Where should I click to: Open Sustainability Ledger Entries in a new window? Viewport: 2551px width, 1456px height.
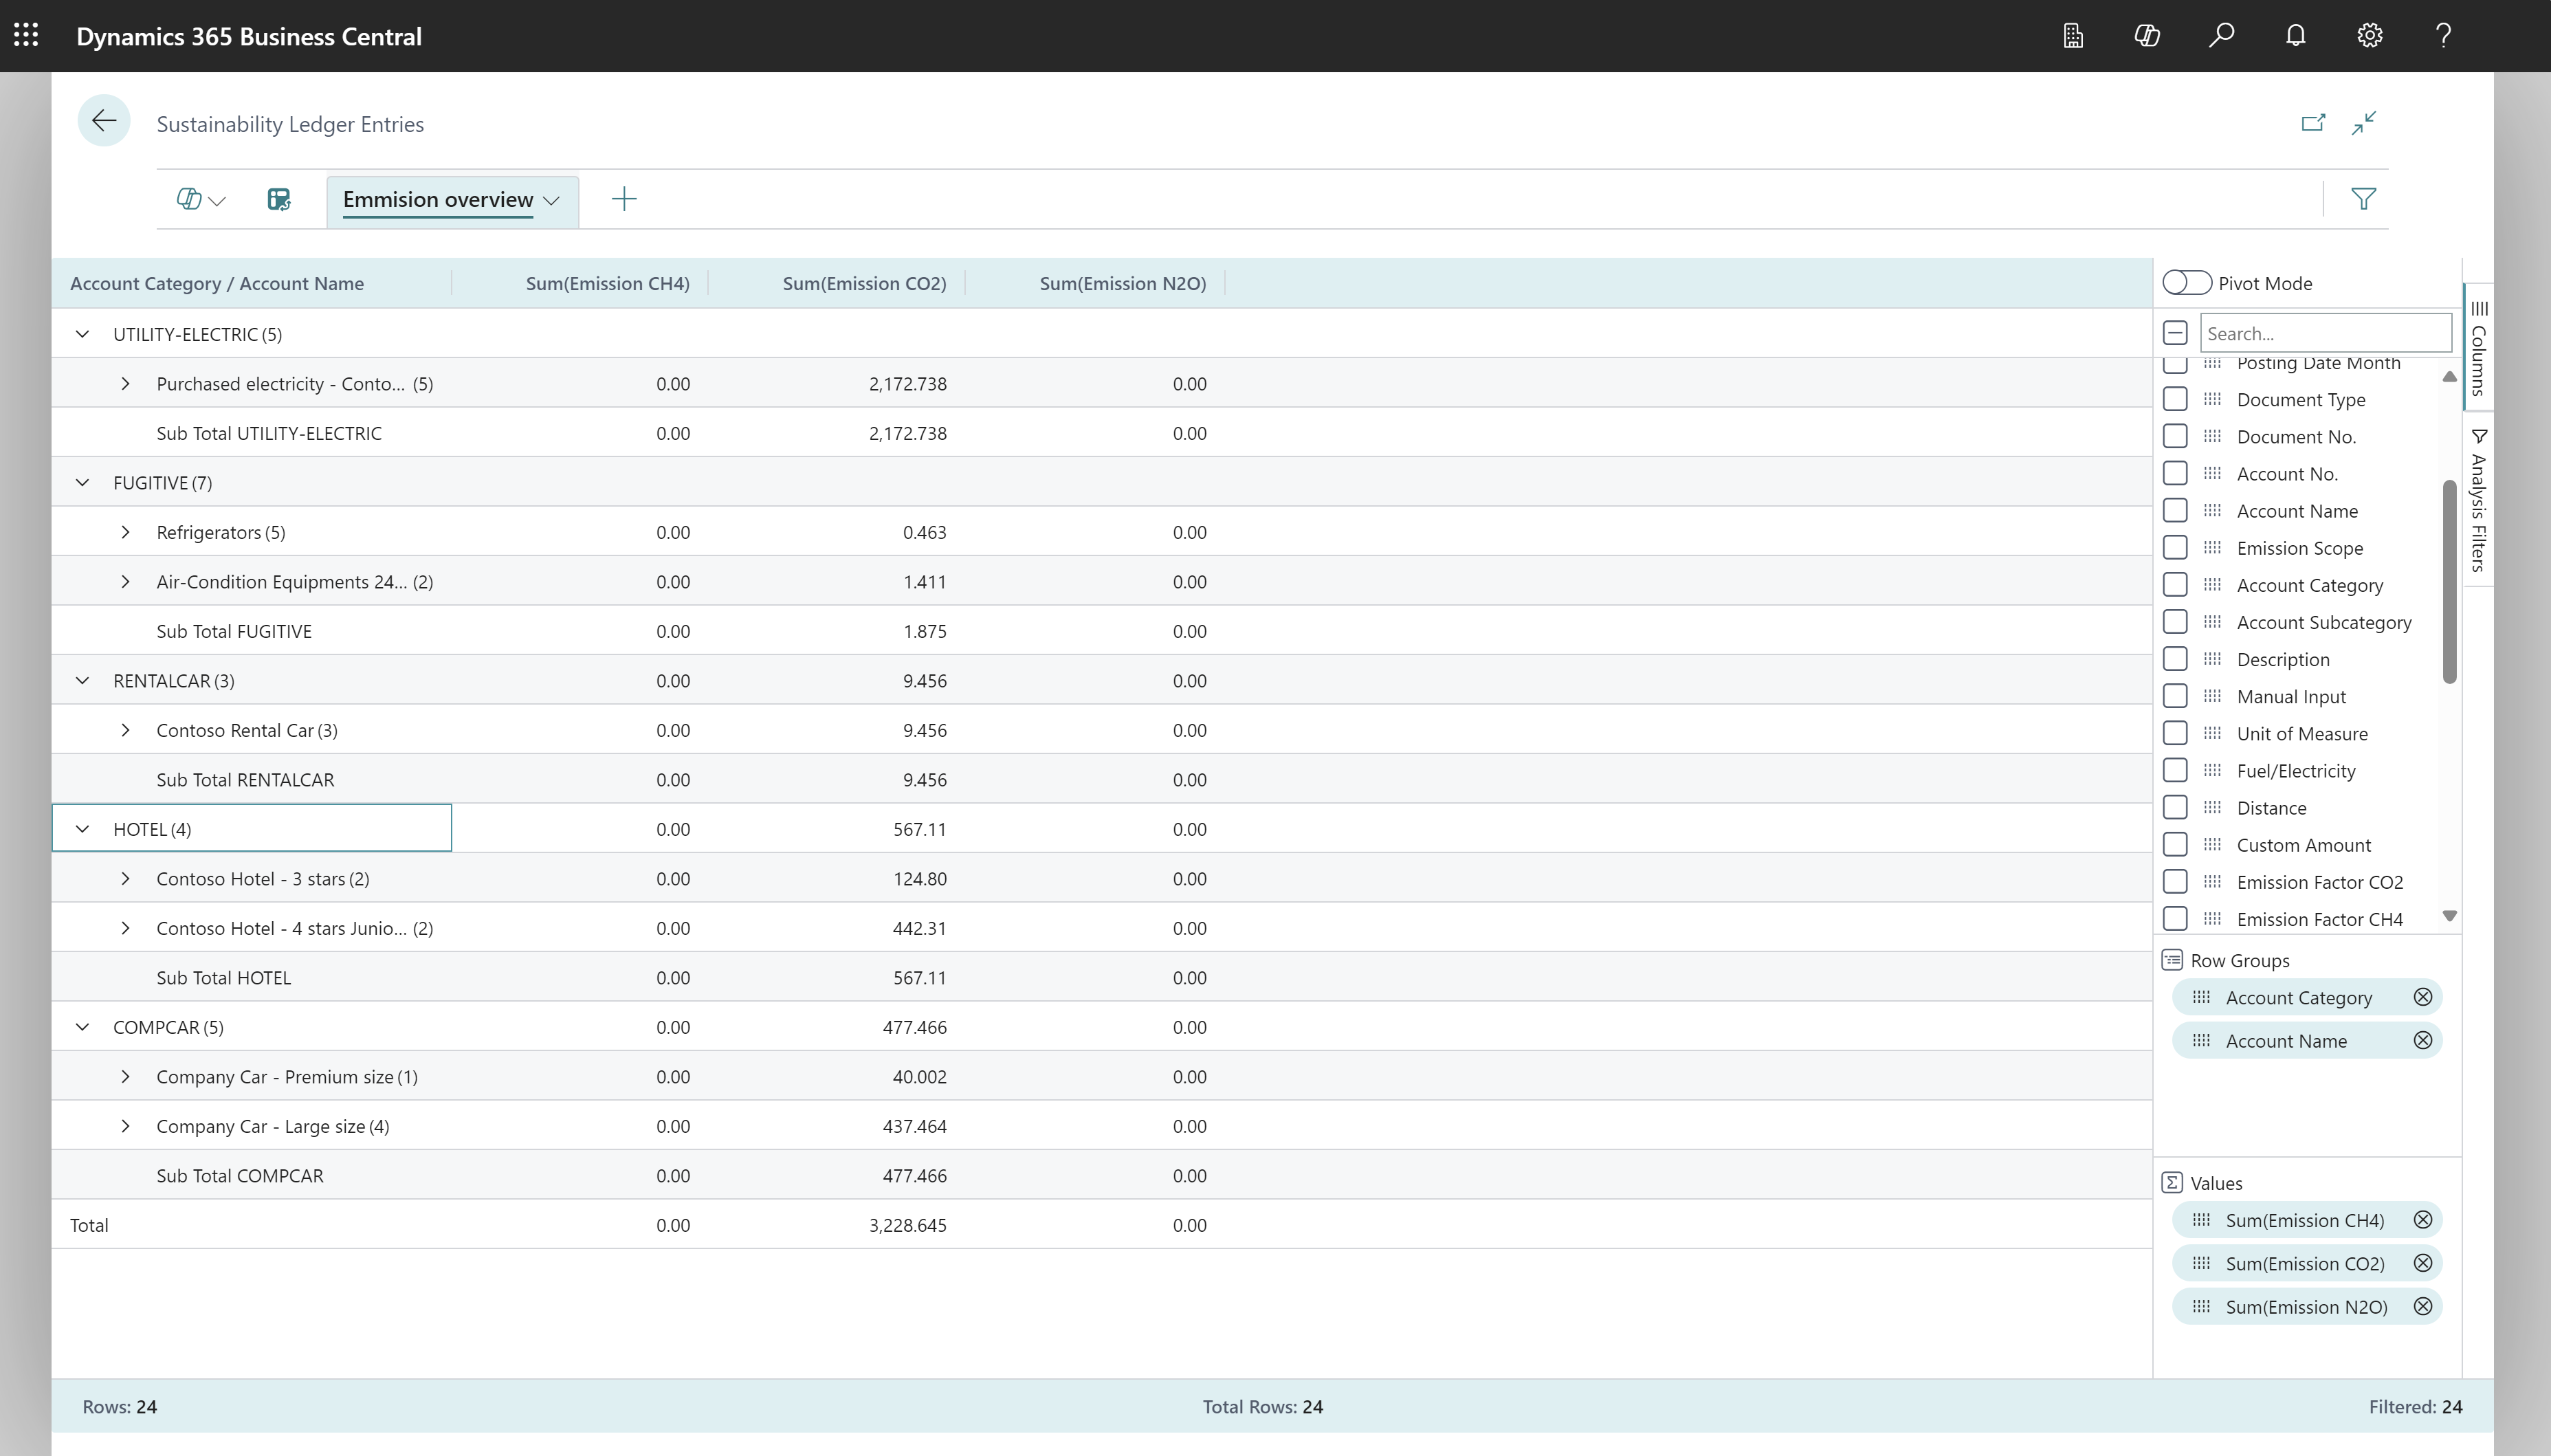coord(2314,122)
